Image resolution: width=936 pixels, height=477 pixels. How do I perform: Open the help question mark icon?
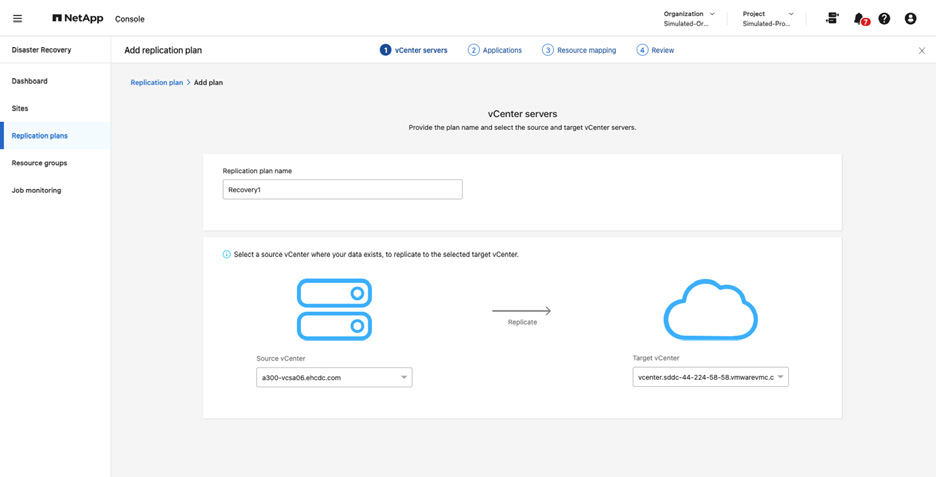884,18
